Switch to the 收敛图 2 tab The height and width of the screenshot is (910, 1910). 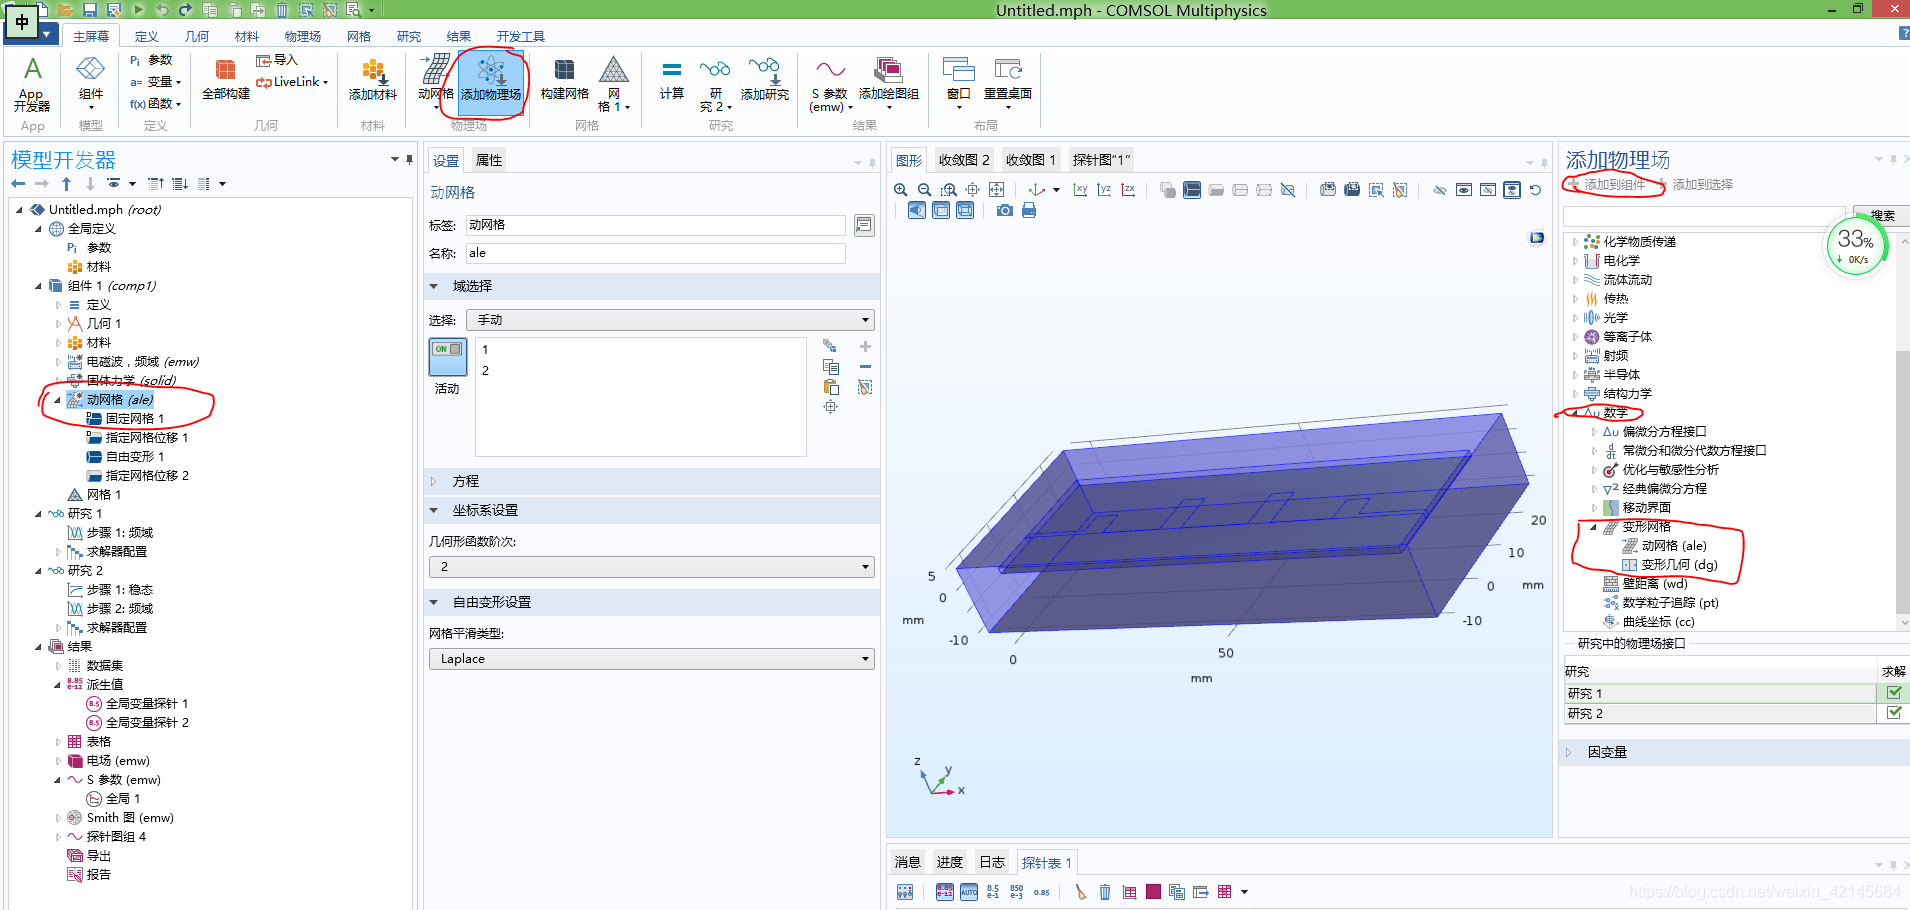point(964,160)
